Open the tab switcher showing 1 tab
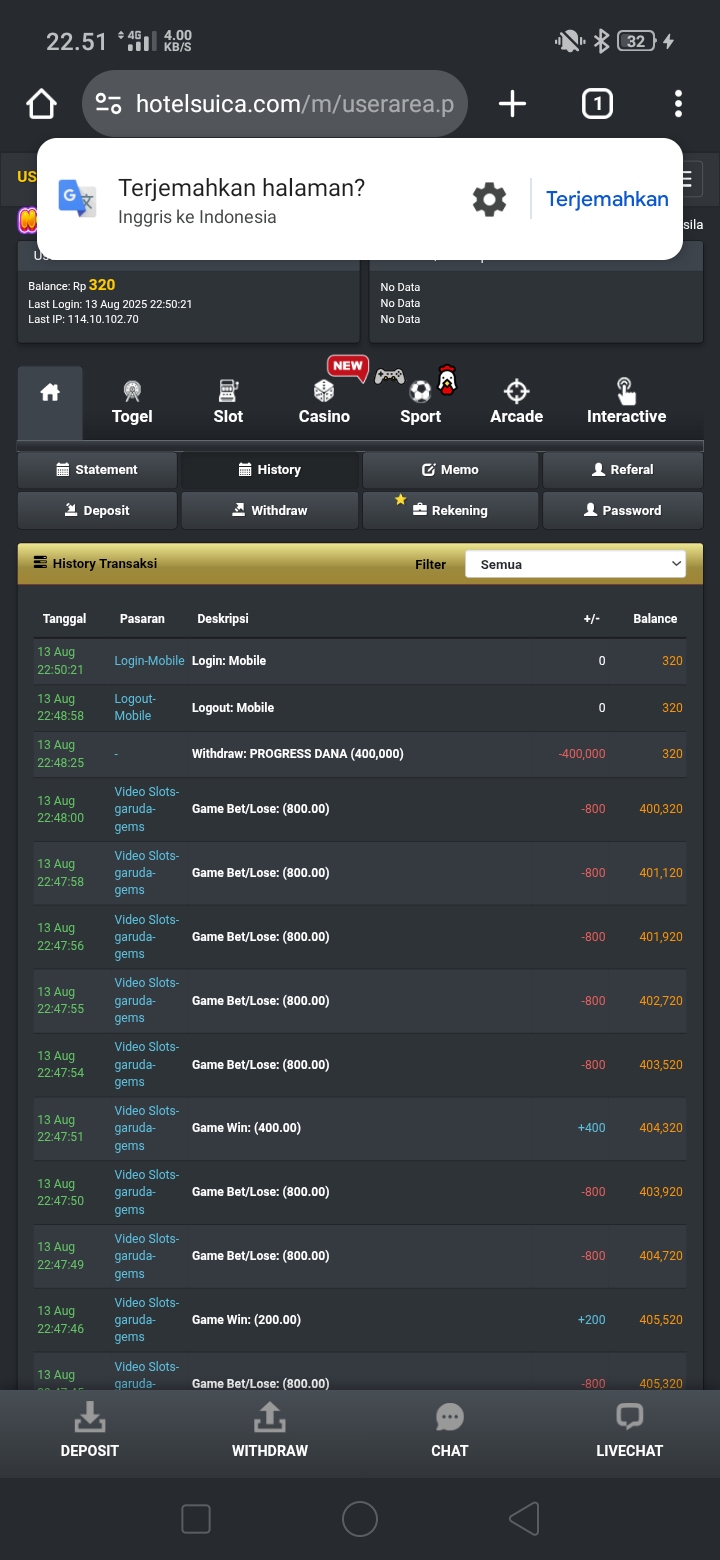Viewport: 720px width, 1560px height. coord(597,104)
